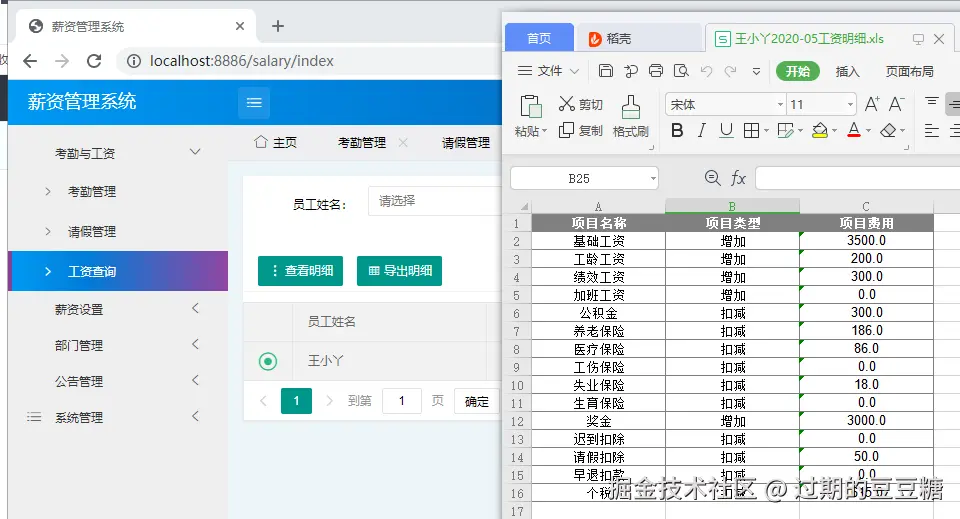Select the 王小丫 row radio button
960x519 pixels.
[268, 361]
